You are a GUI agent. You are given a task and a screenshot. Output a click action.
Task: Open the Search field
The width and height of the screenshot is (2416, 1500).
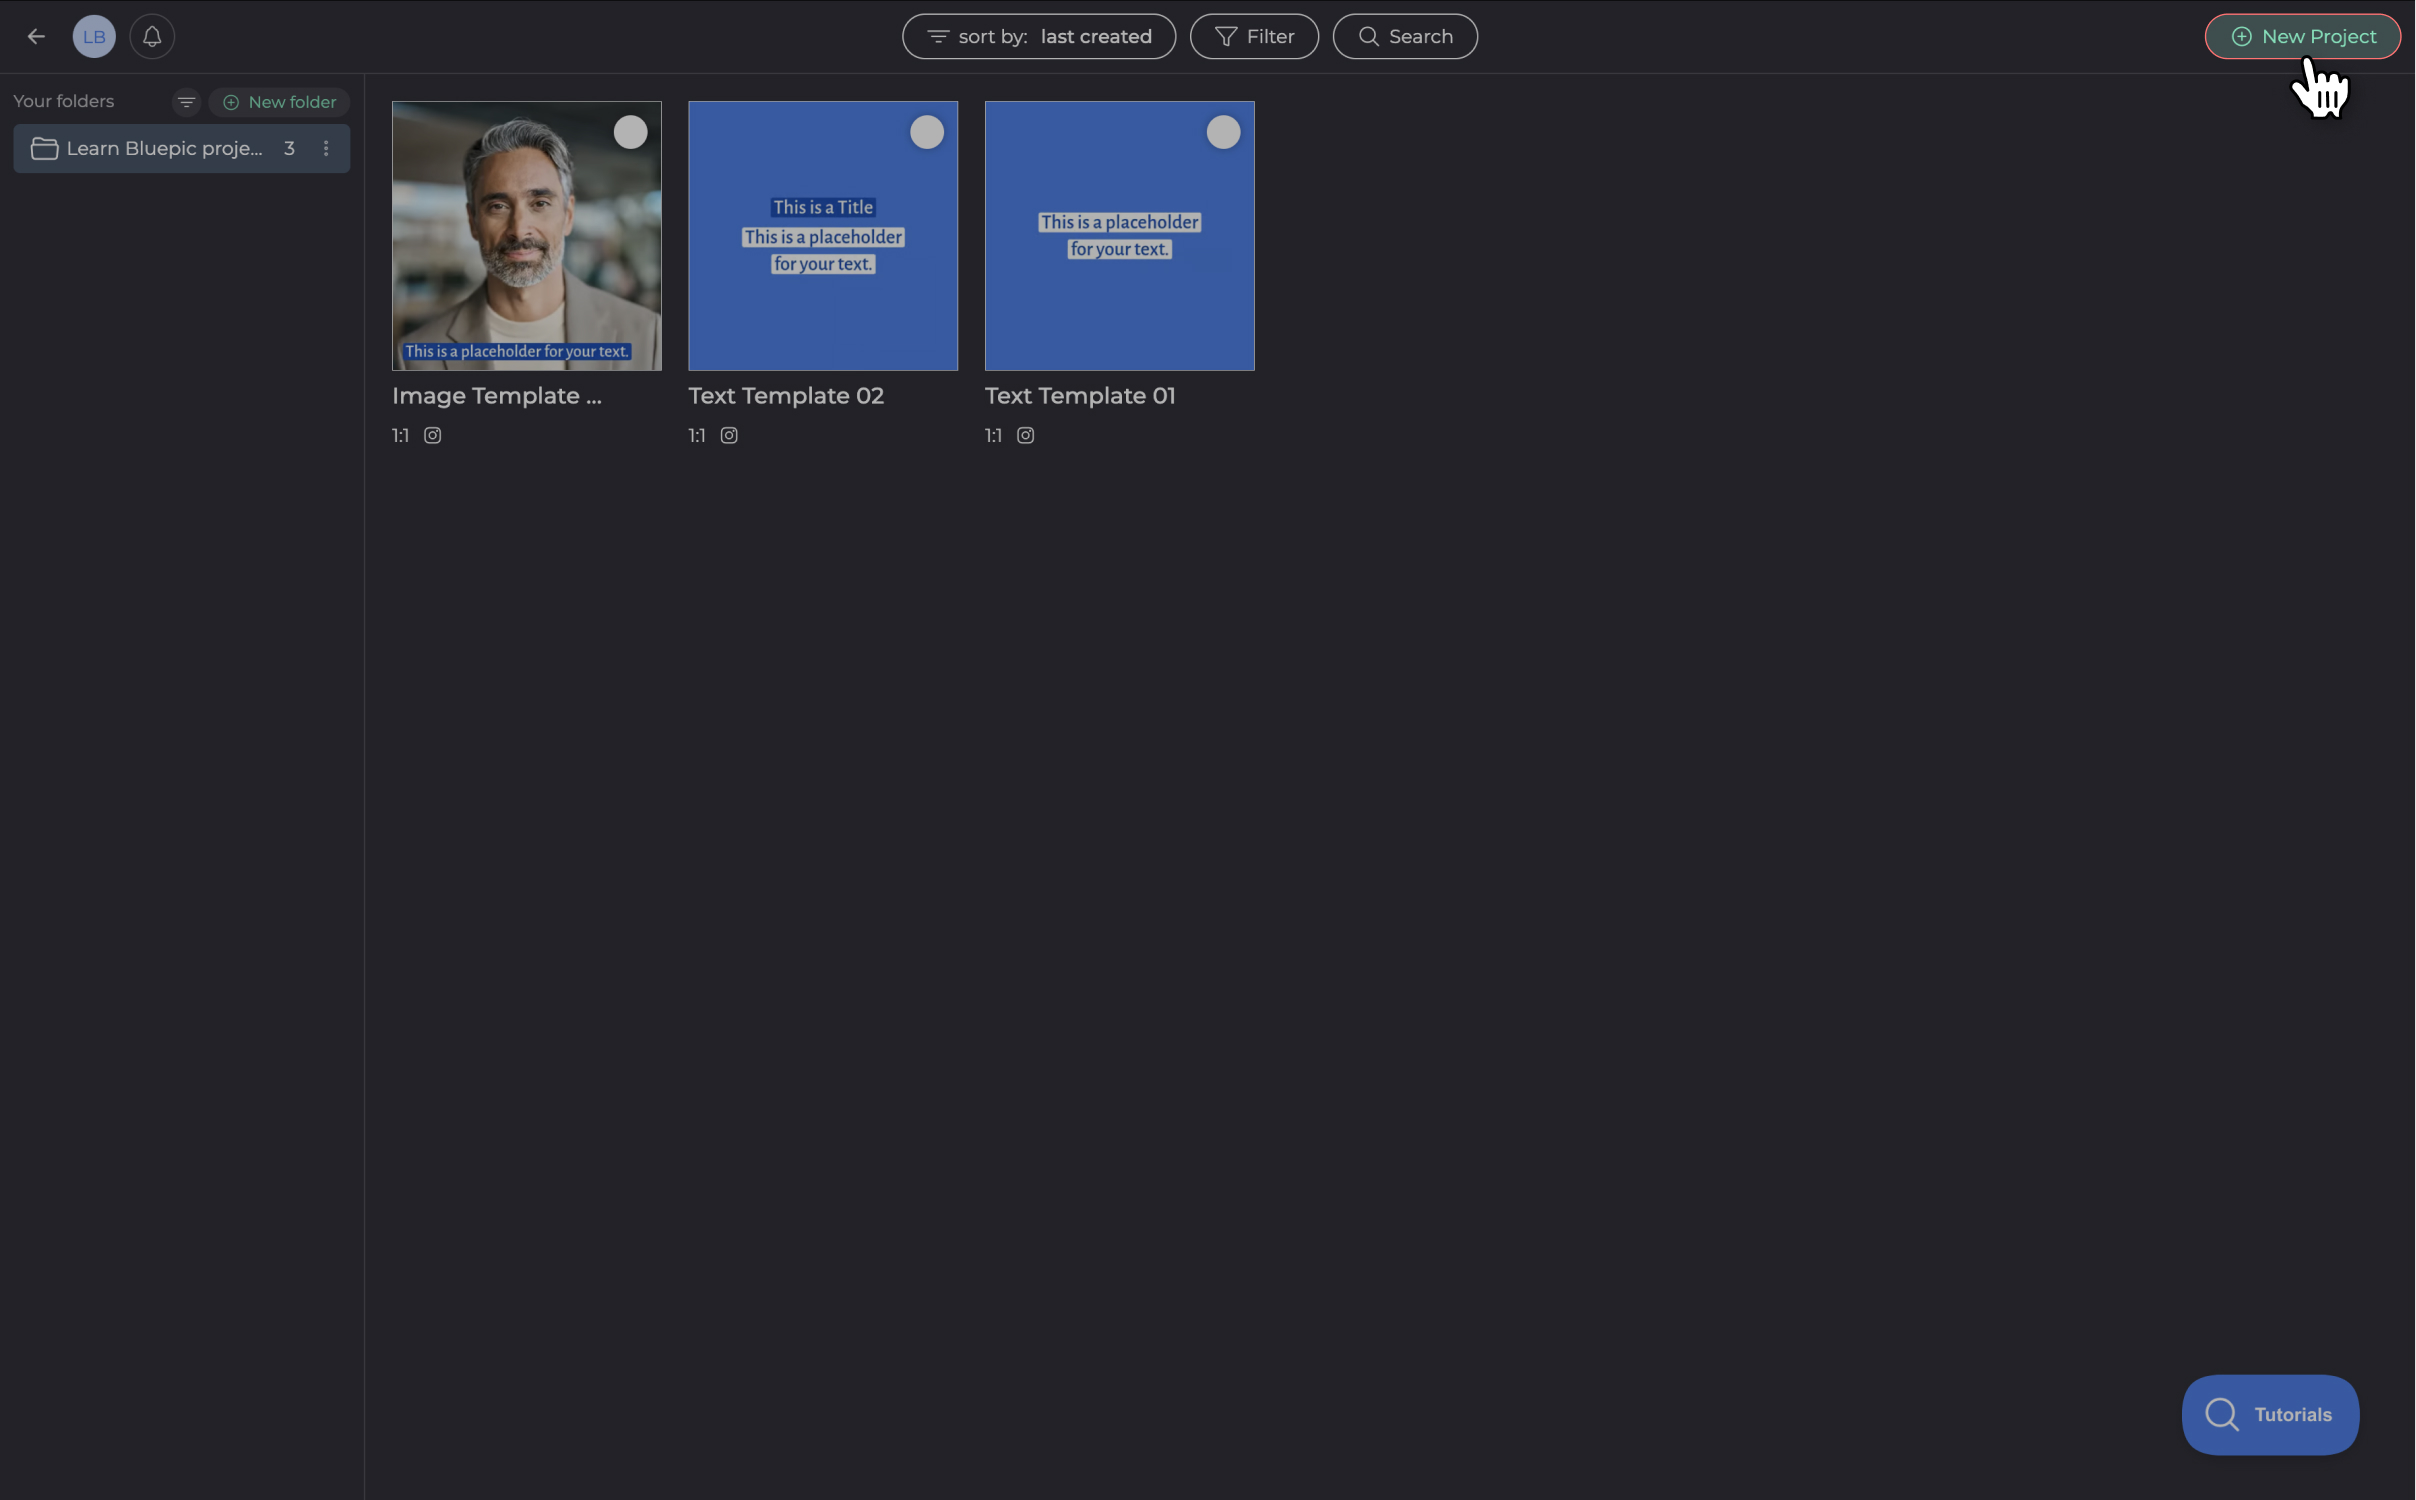(1405, 37)
